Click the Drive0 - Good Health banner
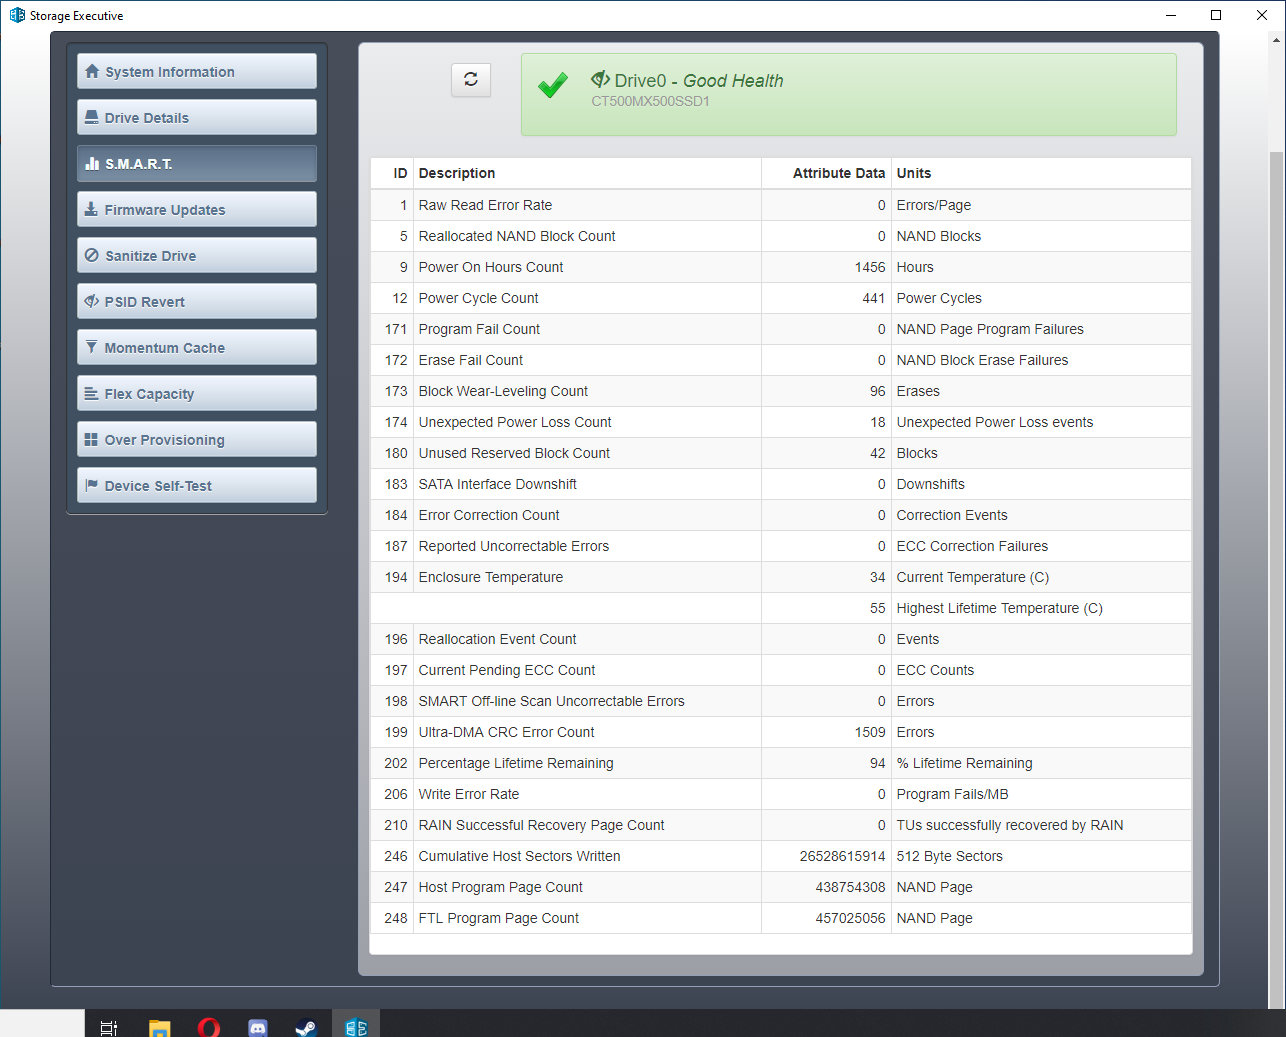Screen dimensions: 1286x1037 tap(848, 94)
